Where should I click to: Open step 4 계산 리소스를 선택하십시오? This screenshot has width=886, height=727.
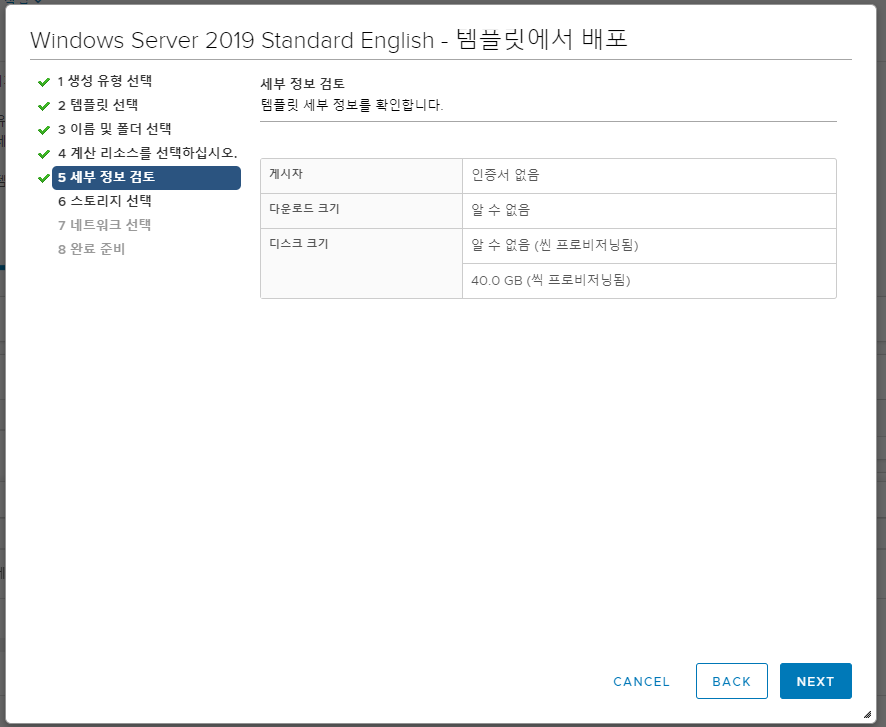[147, 153]
